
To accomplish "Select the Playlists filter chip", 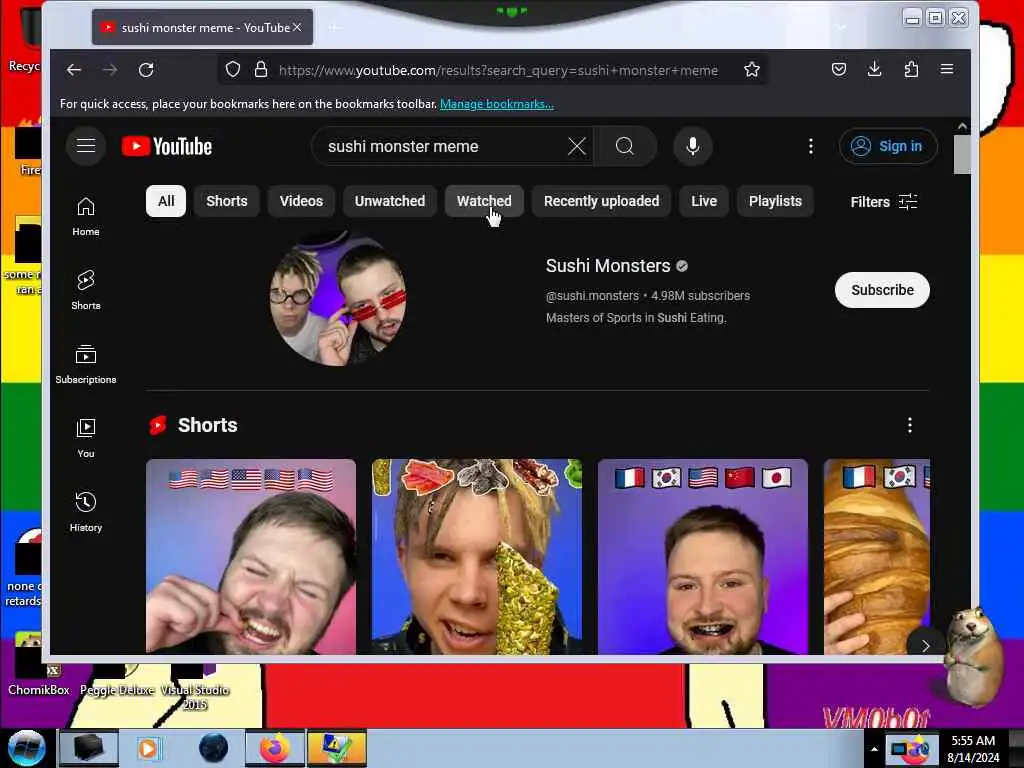I will pyautogui.click(x=775, y=201).
